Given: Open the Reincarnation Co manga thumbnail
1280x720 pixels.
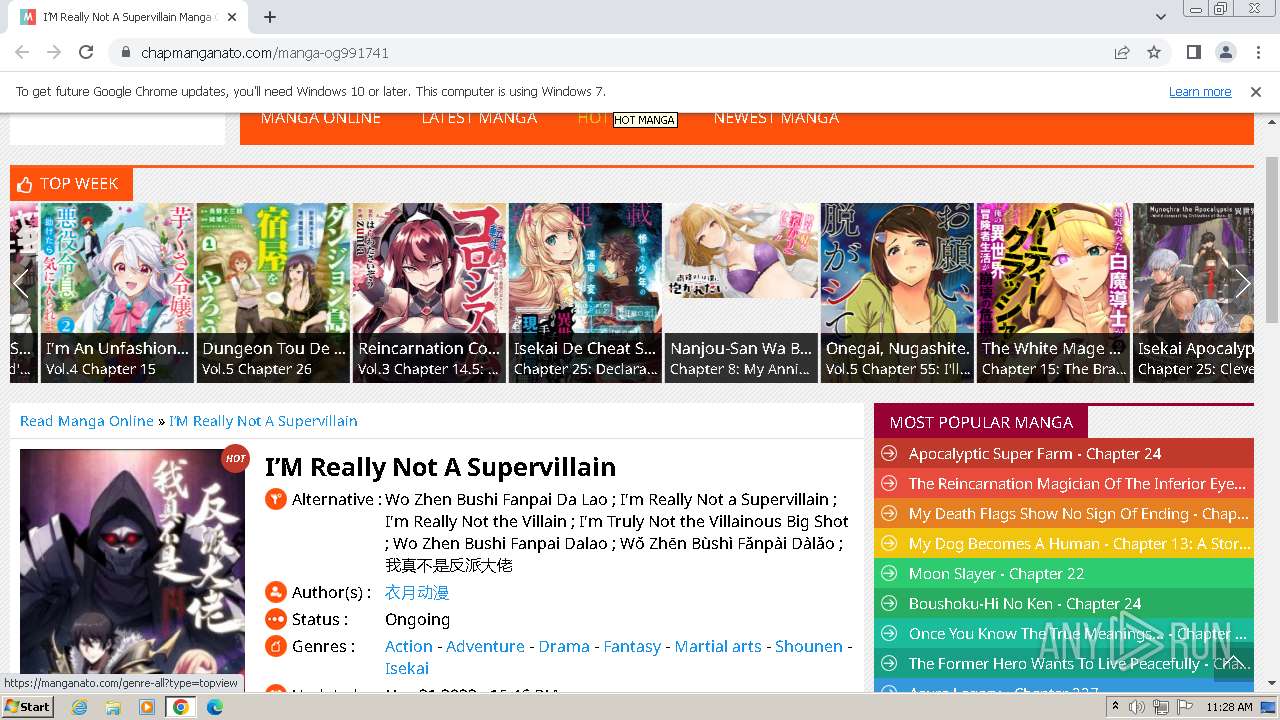Looking at the screenshot, I should tap(429, 292).
